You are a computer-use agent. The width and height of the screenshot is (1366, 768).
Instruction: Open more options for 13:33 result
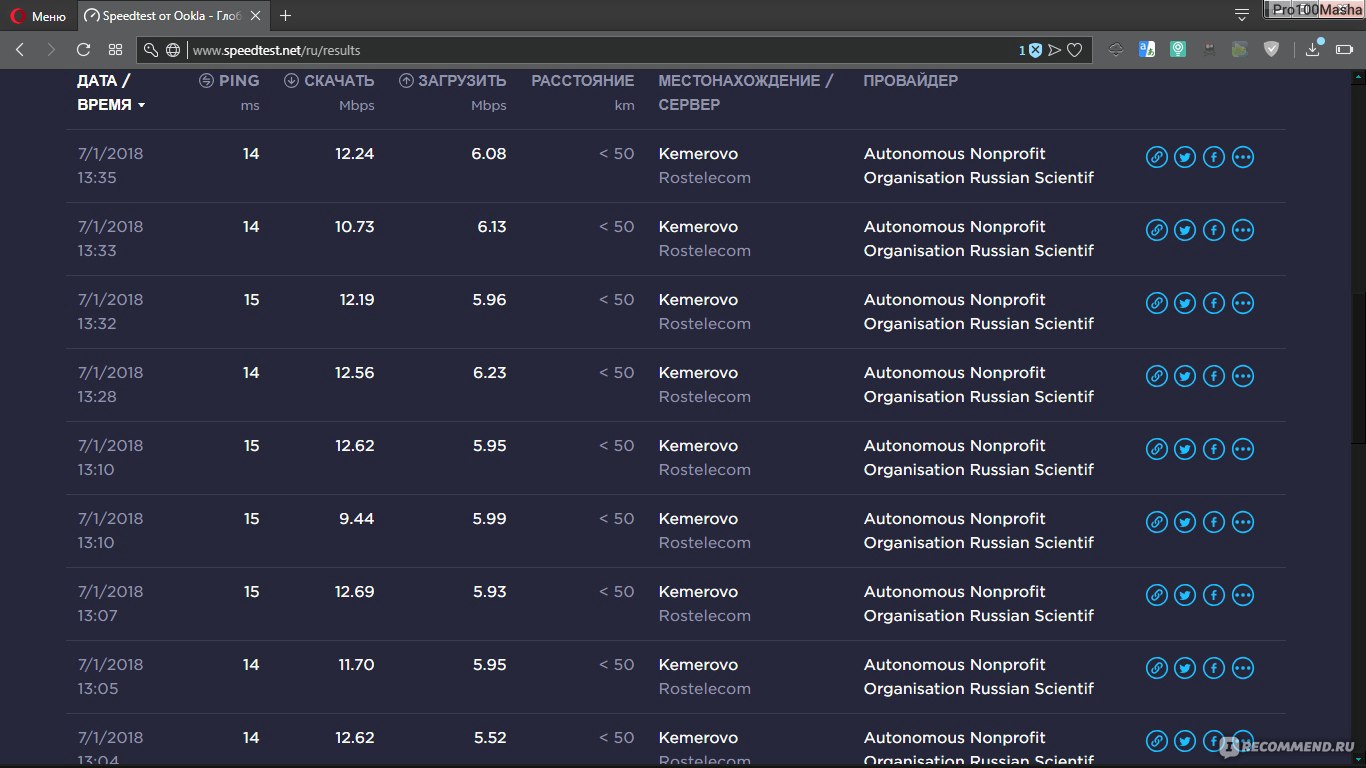pos(1243,230)
